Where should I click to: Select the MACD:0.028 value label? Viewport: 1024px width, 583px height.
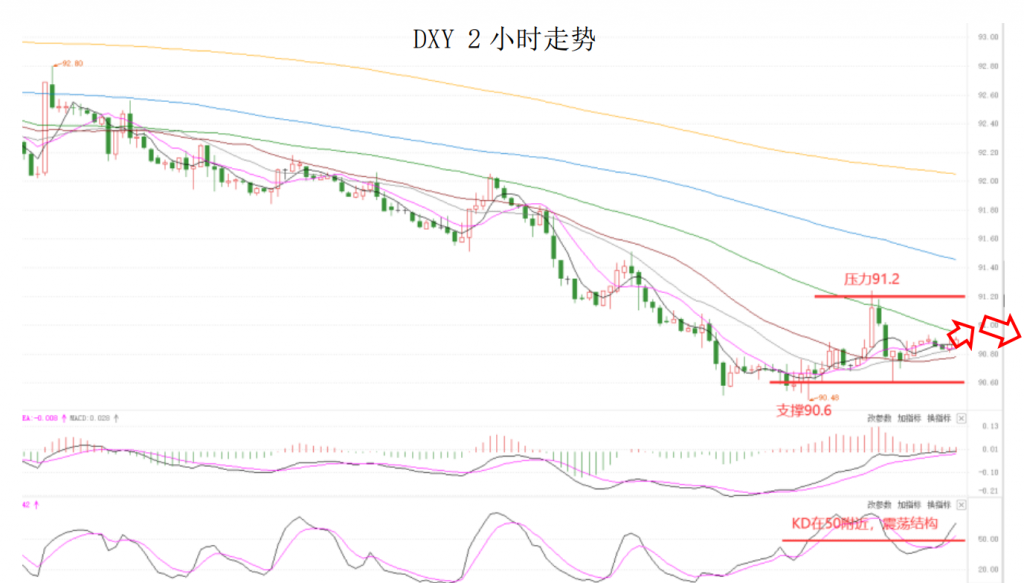click(91, 418)
